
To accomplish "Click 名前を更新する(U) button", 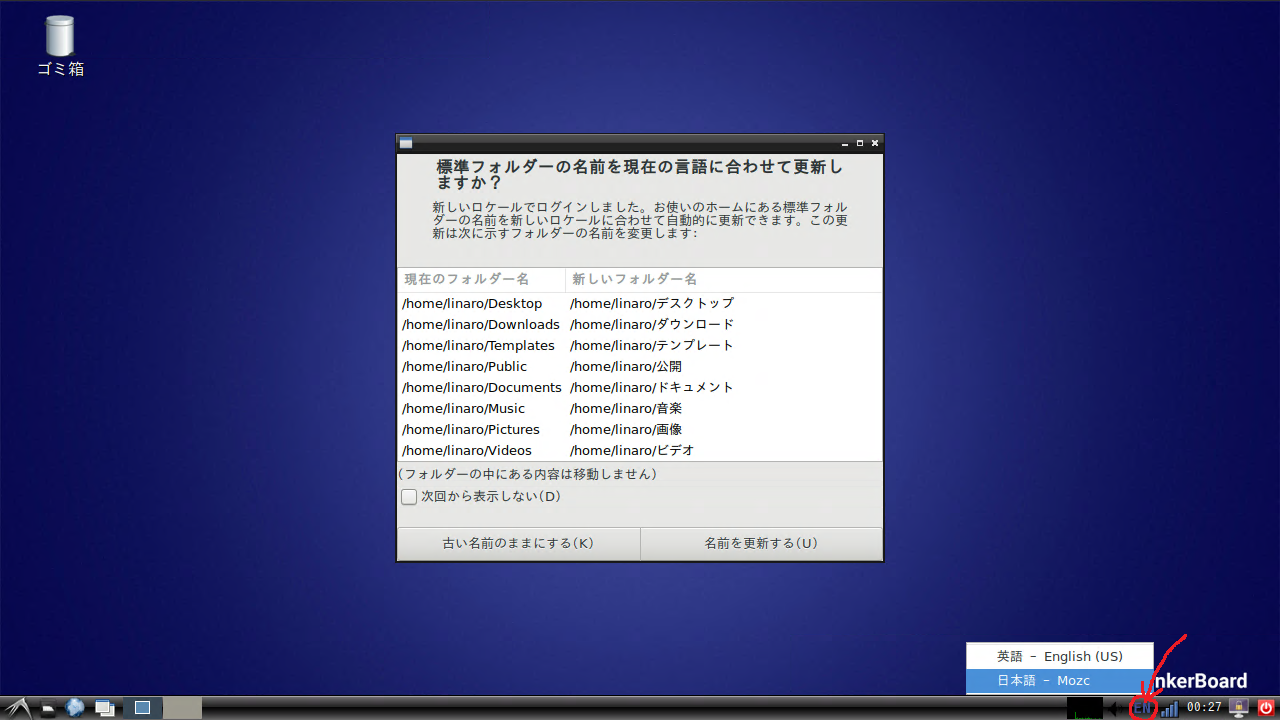I will click(x=761, y=544).
